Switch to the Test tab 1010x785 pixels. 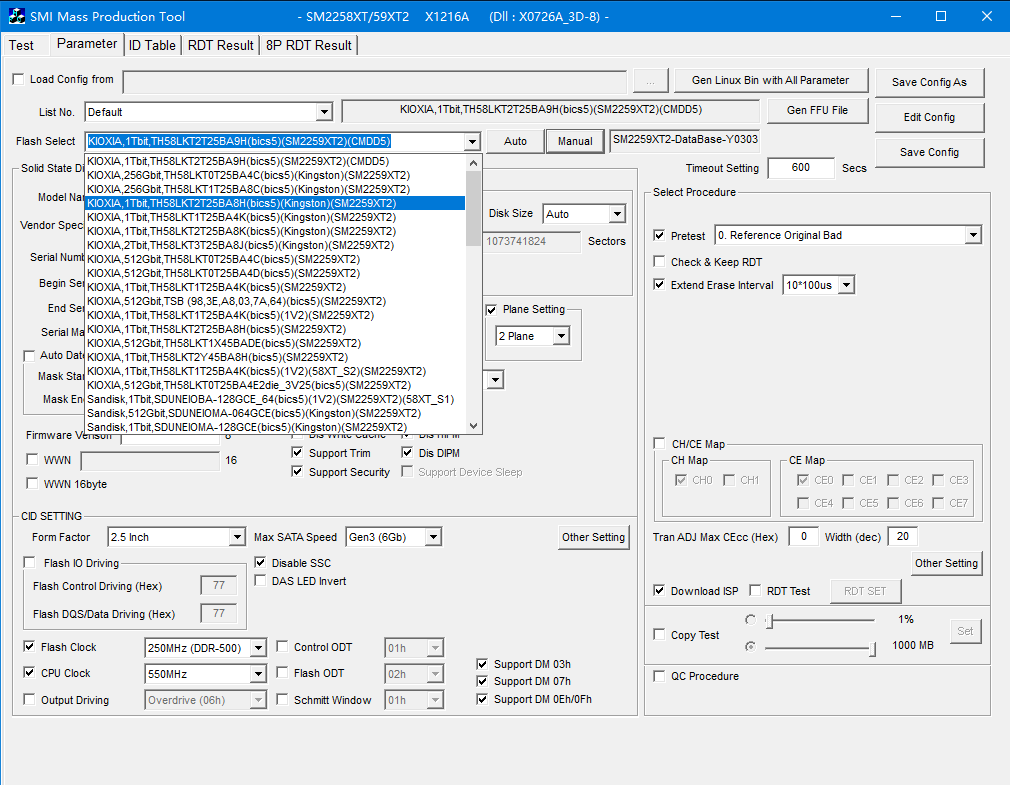(x=21, y=45)
